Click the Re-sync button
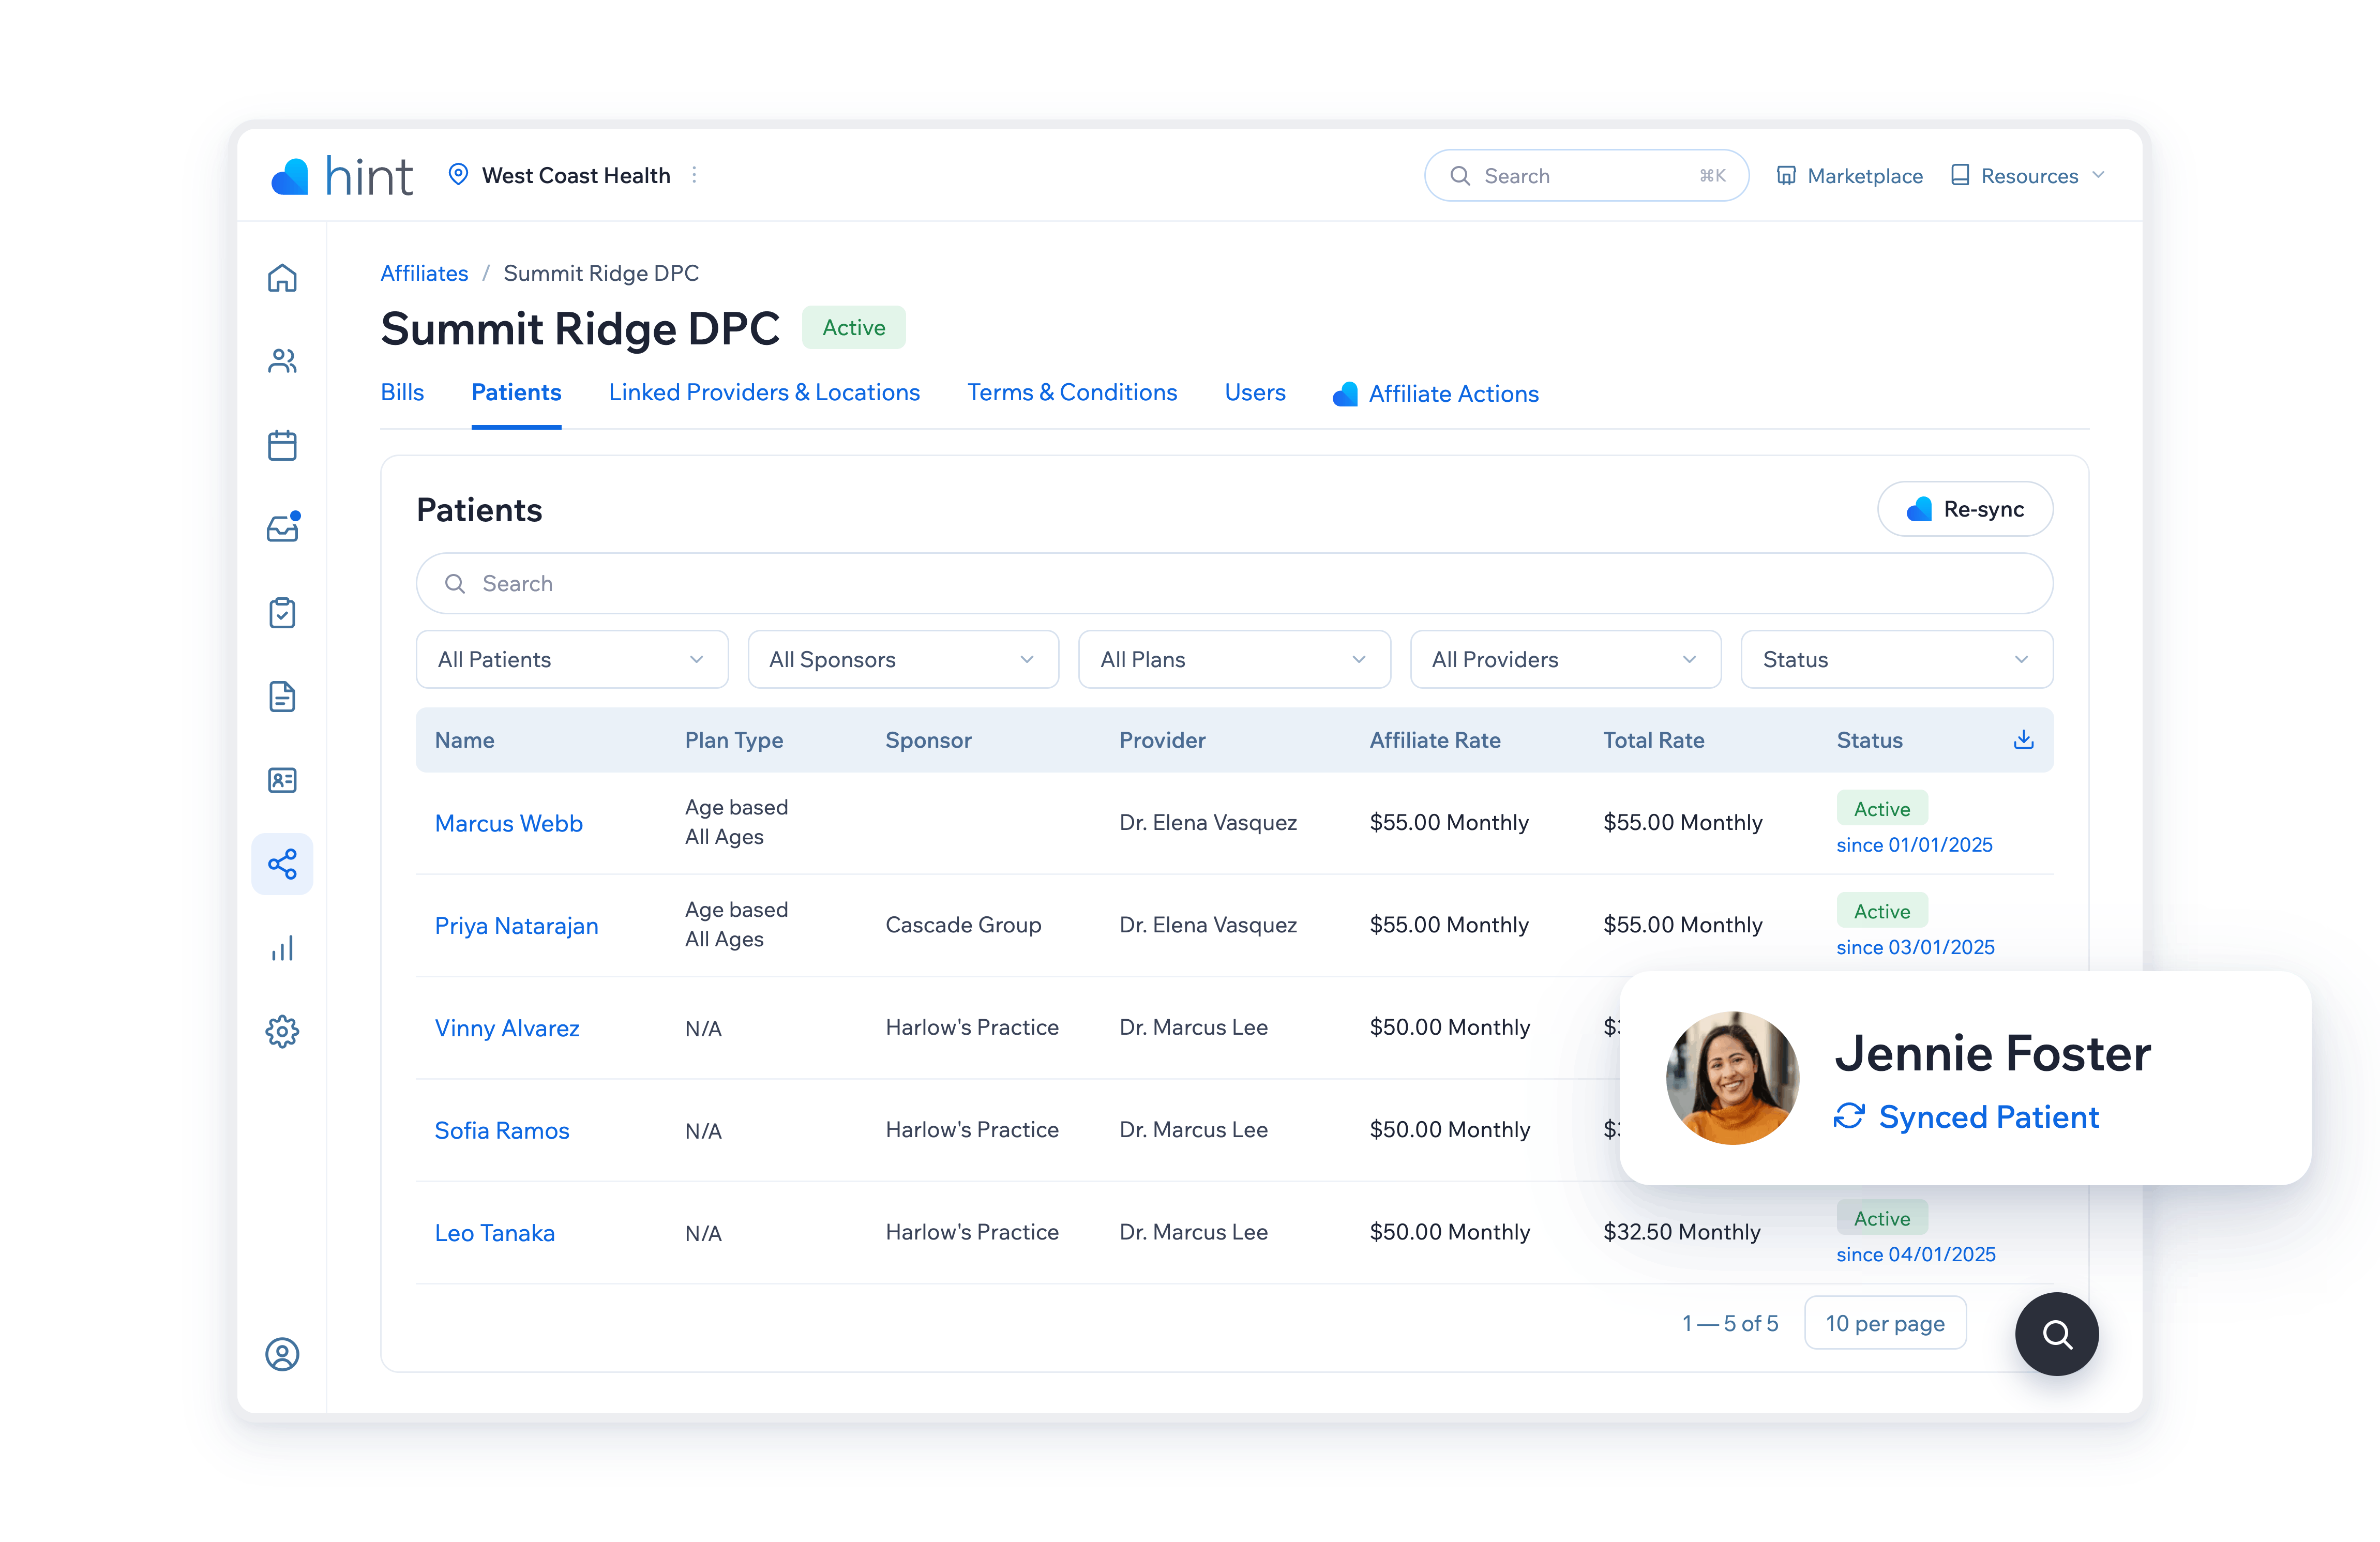The height and width of the screenshot is (1542, 2380). point(1965,509)
